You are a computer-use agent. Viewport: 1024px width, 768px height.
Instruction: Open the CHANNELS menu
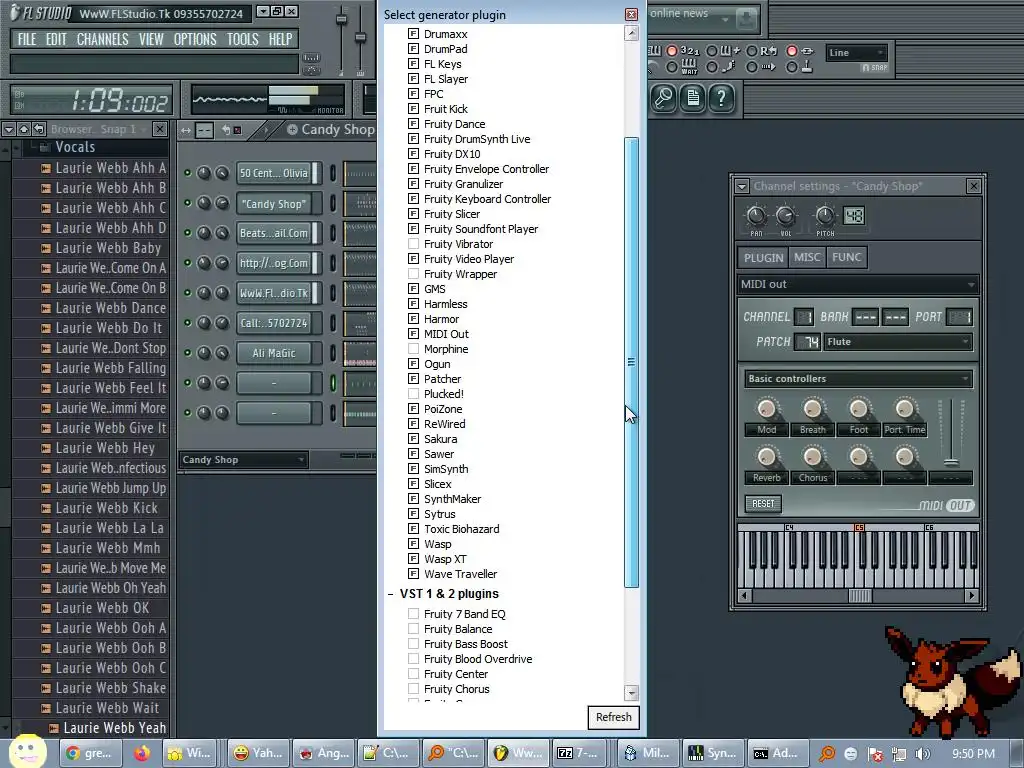click(x=103, y=39)
